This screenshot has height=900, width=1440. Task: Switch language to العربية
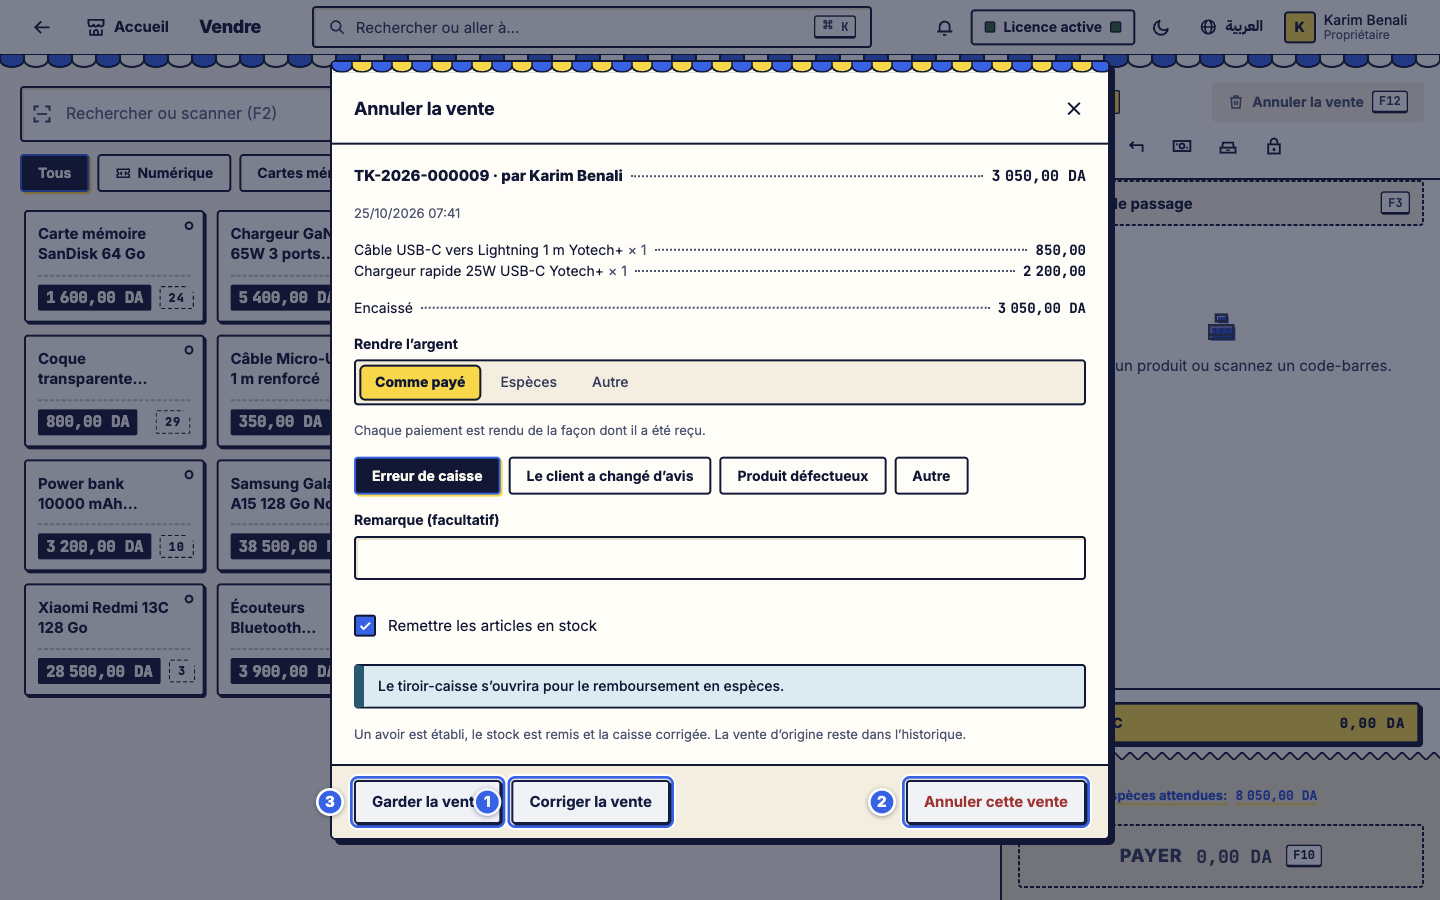[x=1232, y=27]
